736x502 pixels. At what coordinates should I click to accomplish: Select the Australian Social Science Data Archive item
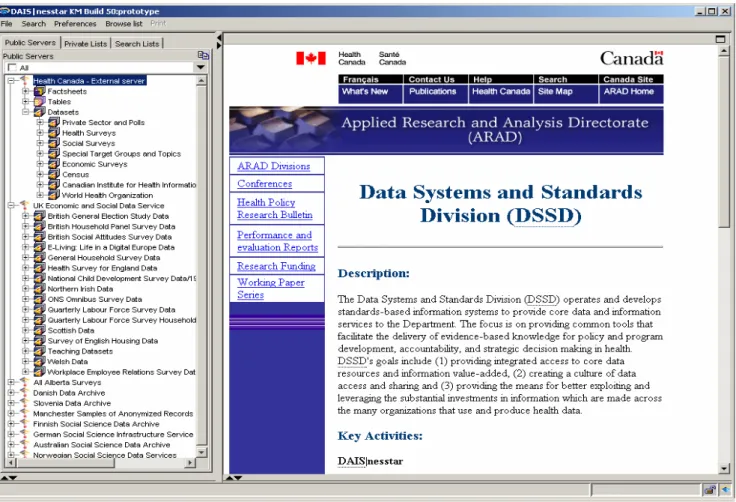tap(101, 444)
